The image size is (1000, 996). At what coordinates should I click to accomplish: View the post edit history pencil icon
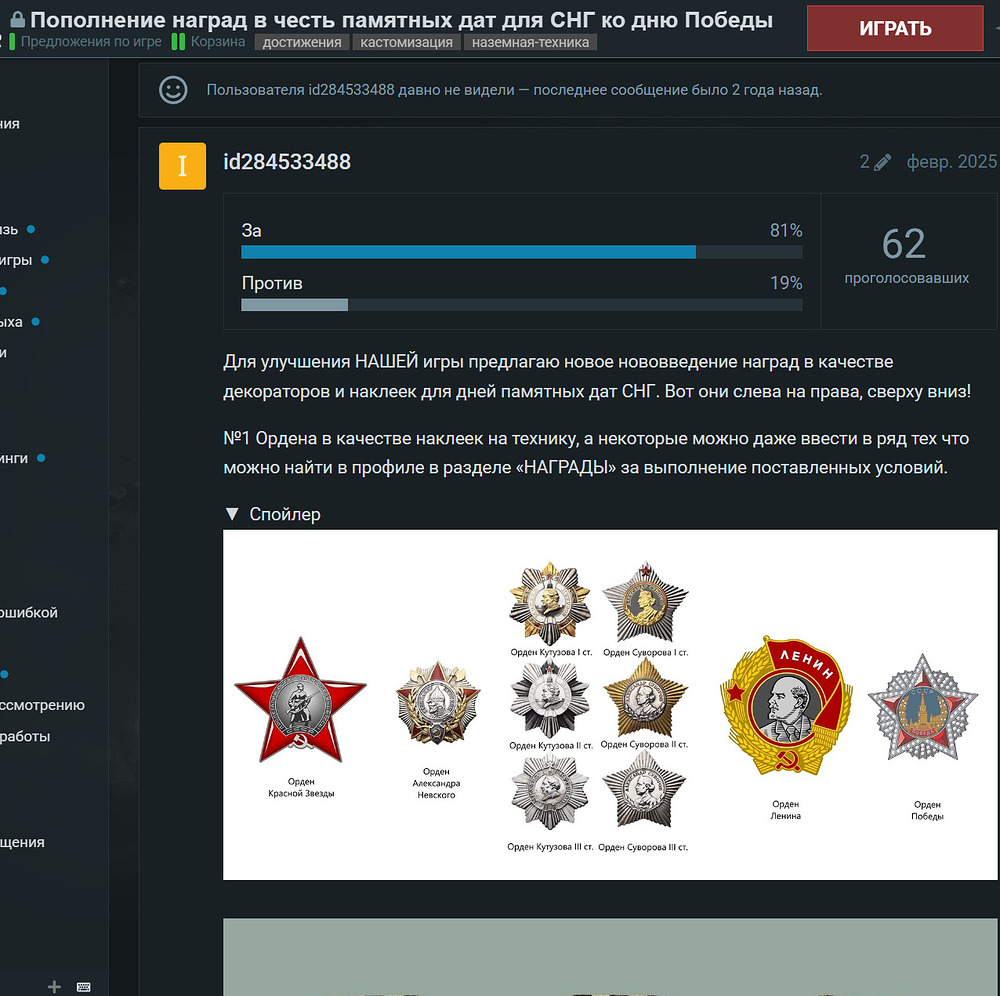click(882, 162)
